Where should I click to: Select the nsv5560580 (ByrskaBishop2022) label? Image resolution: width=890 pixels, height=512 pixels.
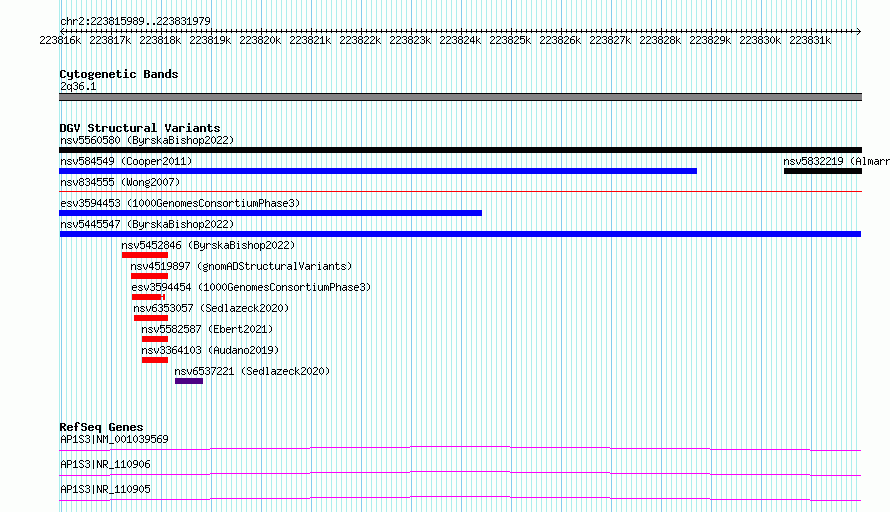tap(147, 140)
